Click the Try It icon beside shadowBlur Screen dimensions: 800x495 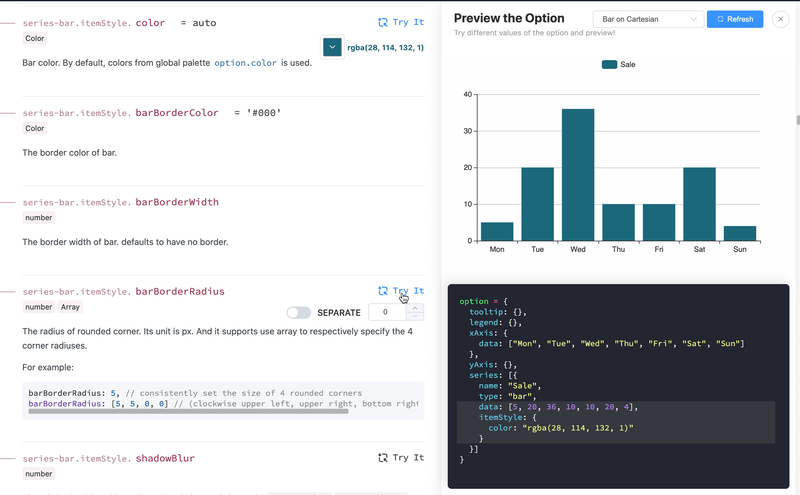[x=383, y=457]
